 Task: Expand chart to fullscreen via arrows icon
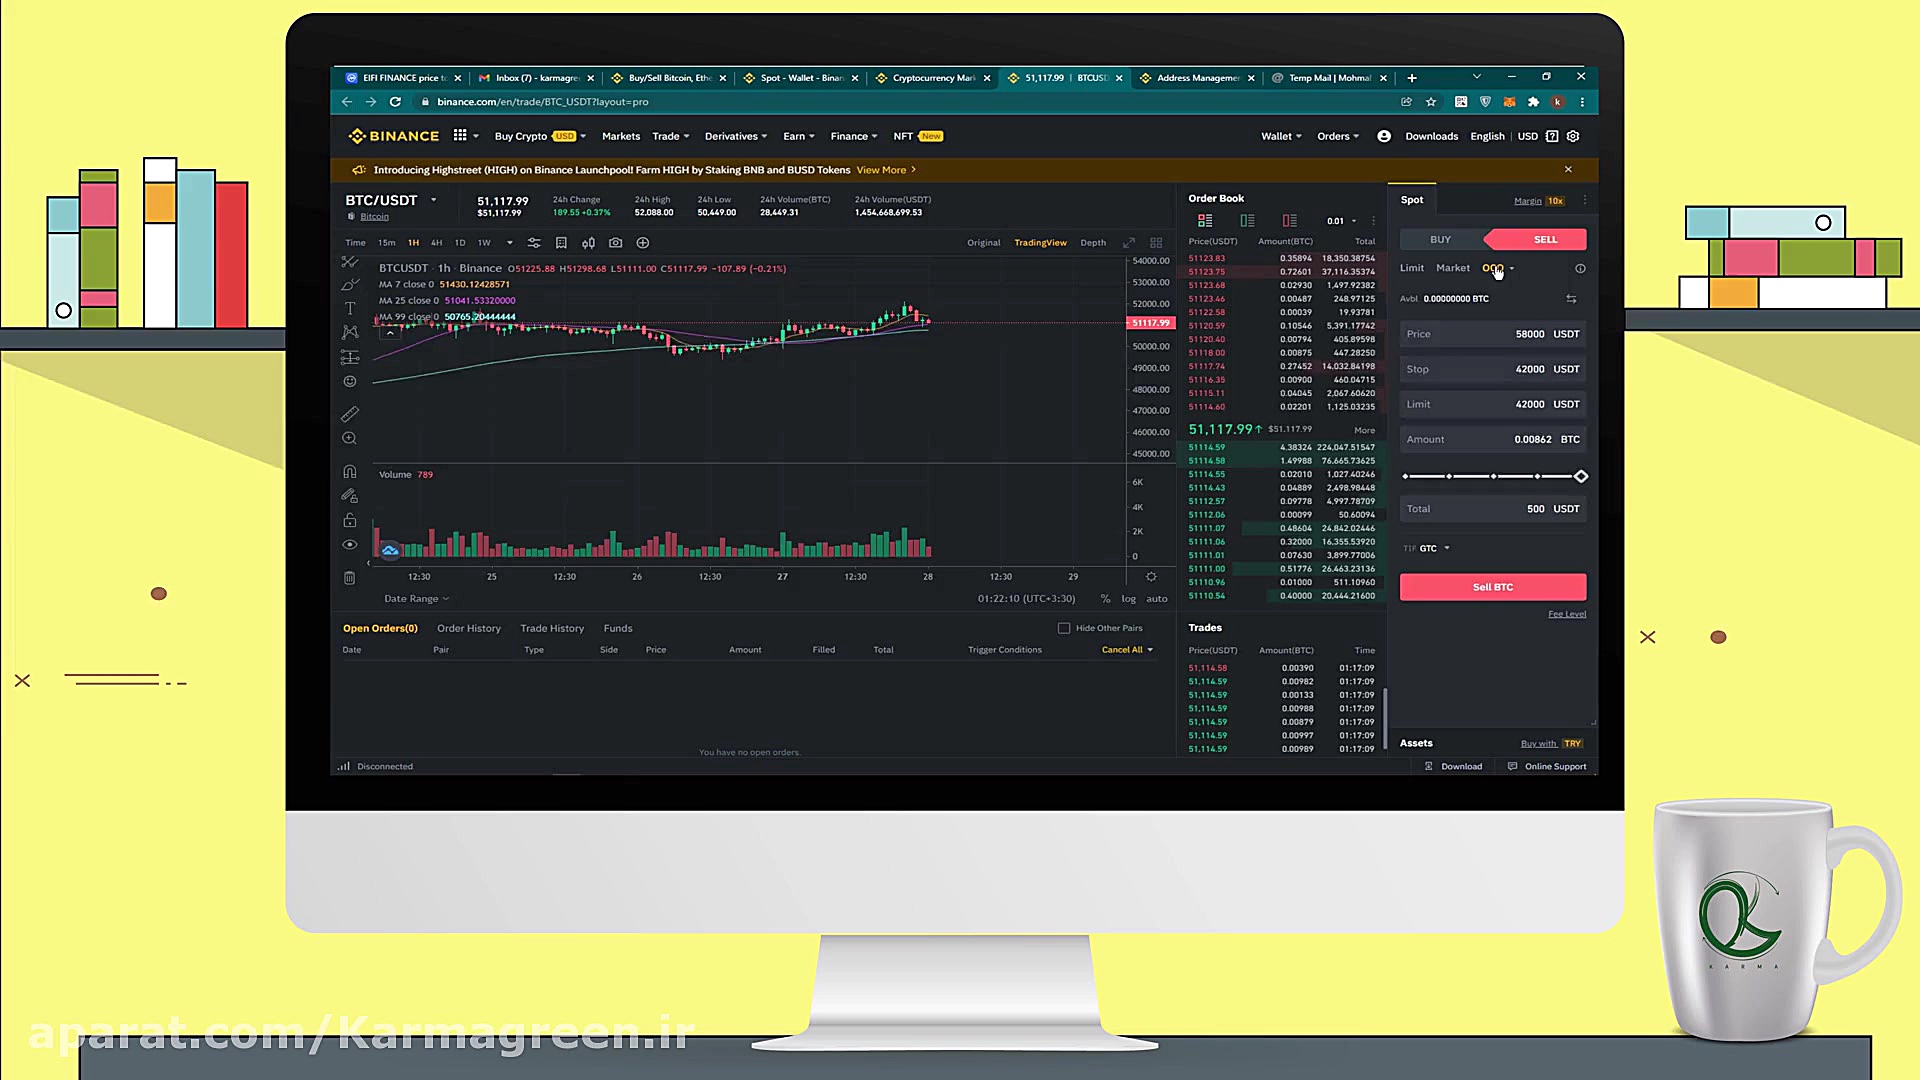[x=1129, y=243]
